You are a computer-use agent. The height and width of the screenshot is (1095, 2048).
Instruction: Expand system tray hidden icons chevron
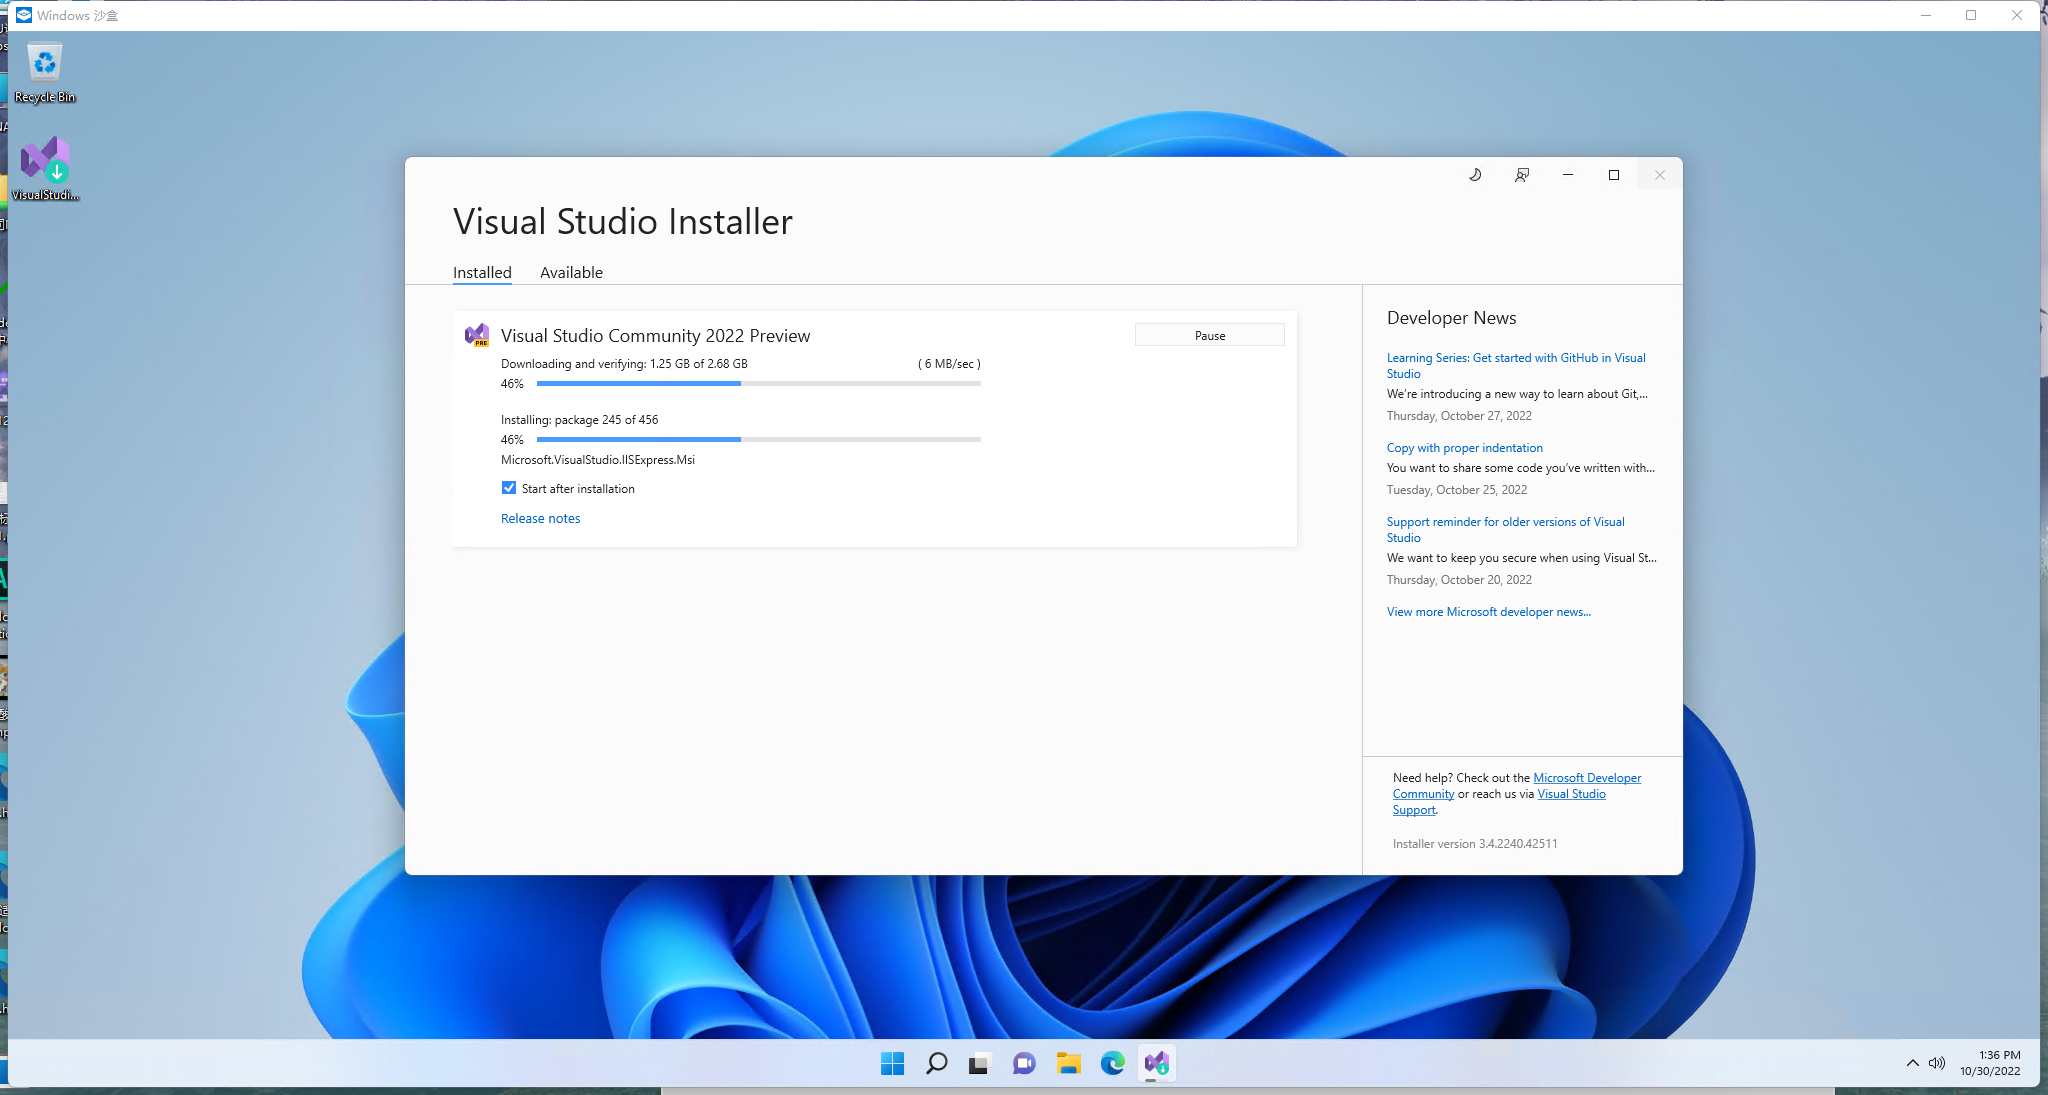(1912, 1063)
